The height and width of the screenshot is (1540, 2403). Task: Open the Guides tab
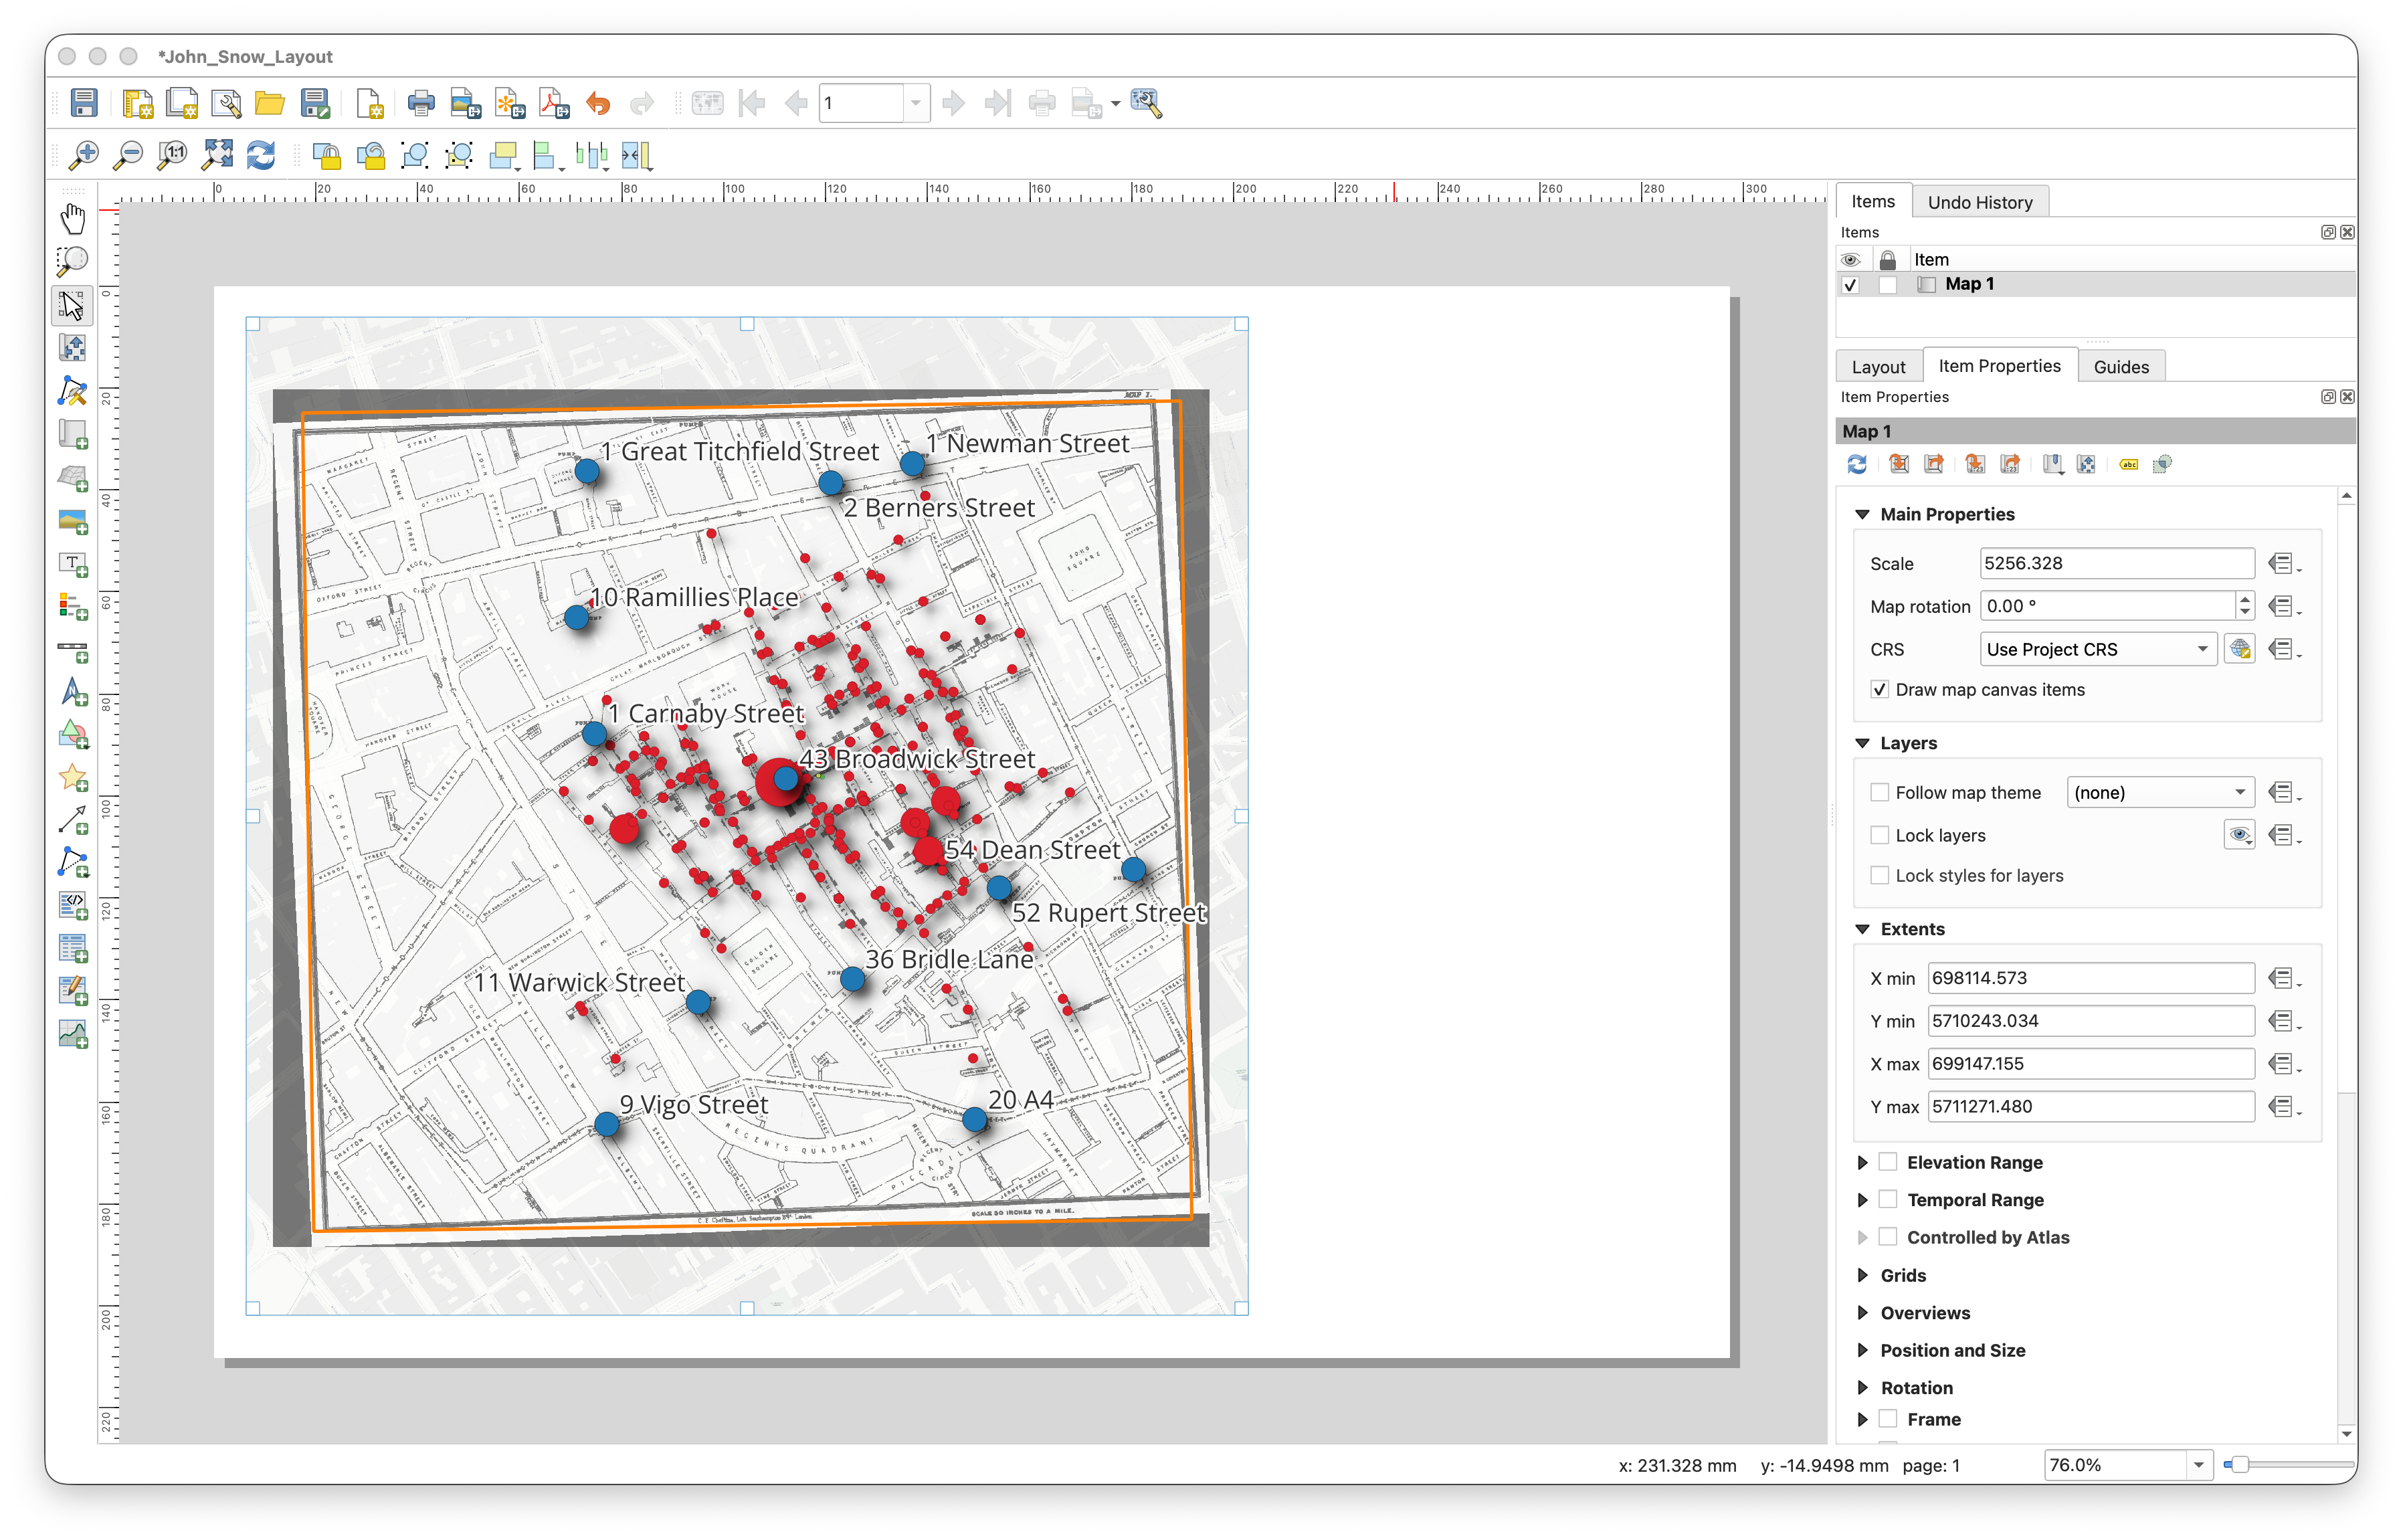(2120, 367)
